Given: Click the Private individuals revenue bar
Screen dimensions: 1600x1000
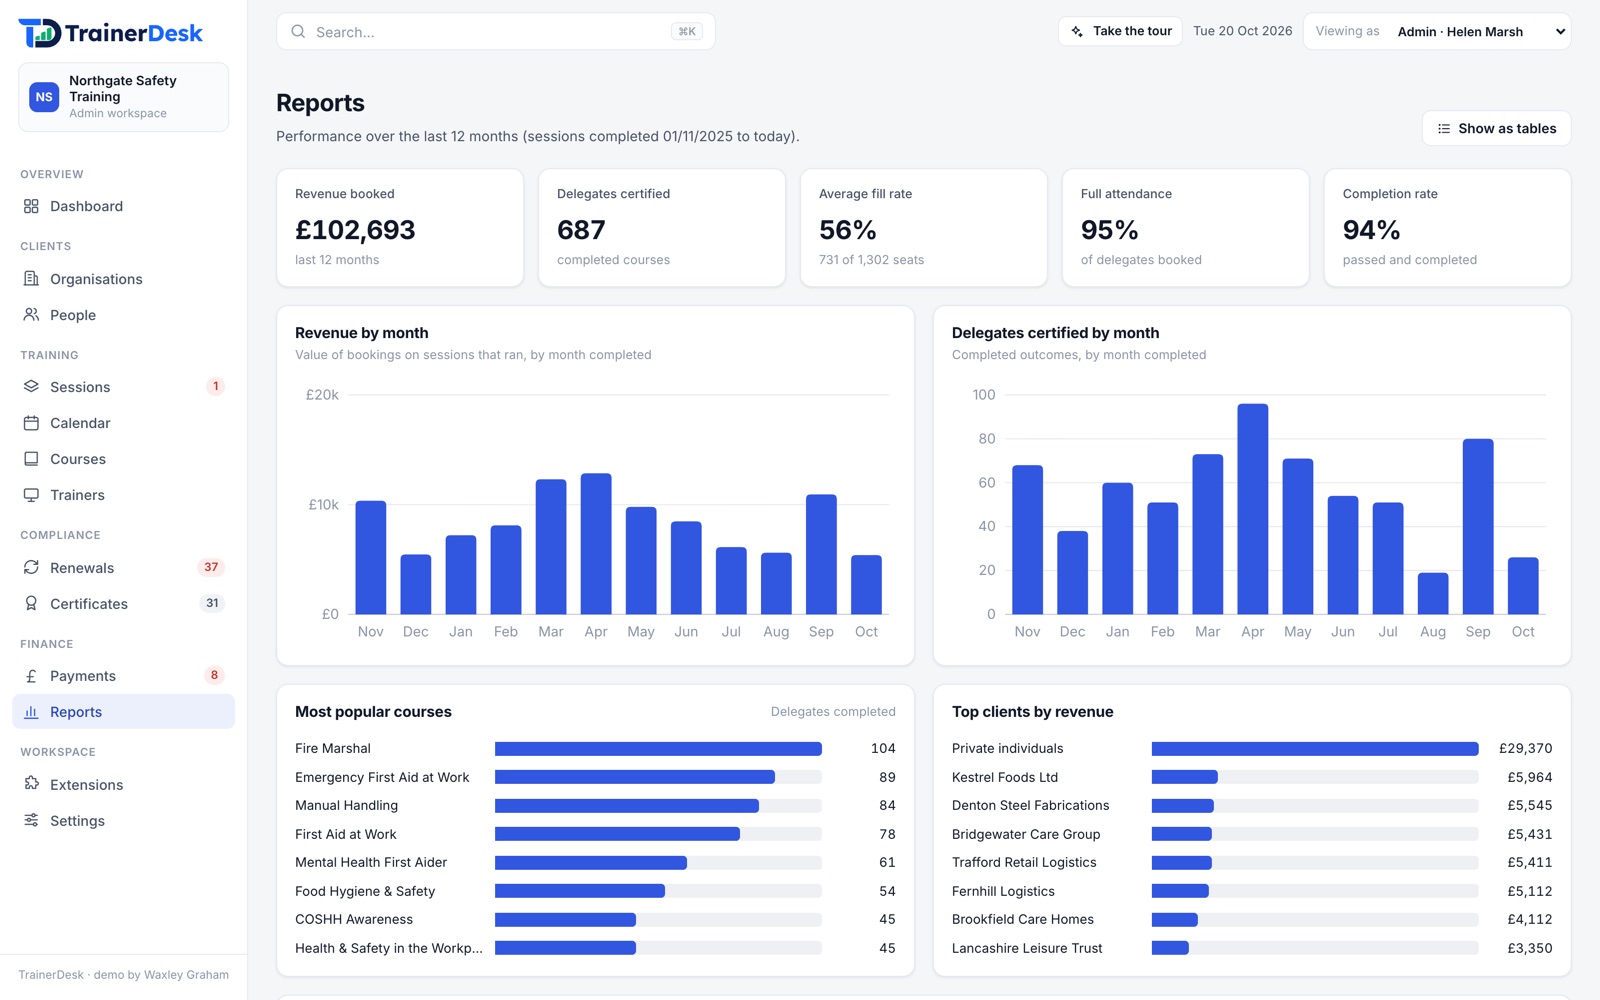Looking at the screenshot, I should (1315, 749).
